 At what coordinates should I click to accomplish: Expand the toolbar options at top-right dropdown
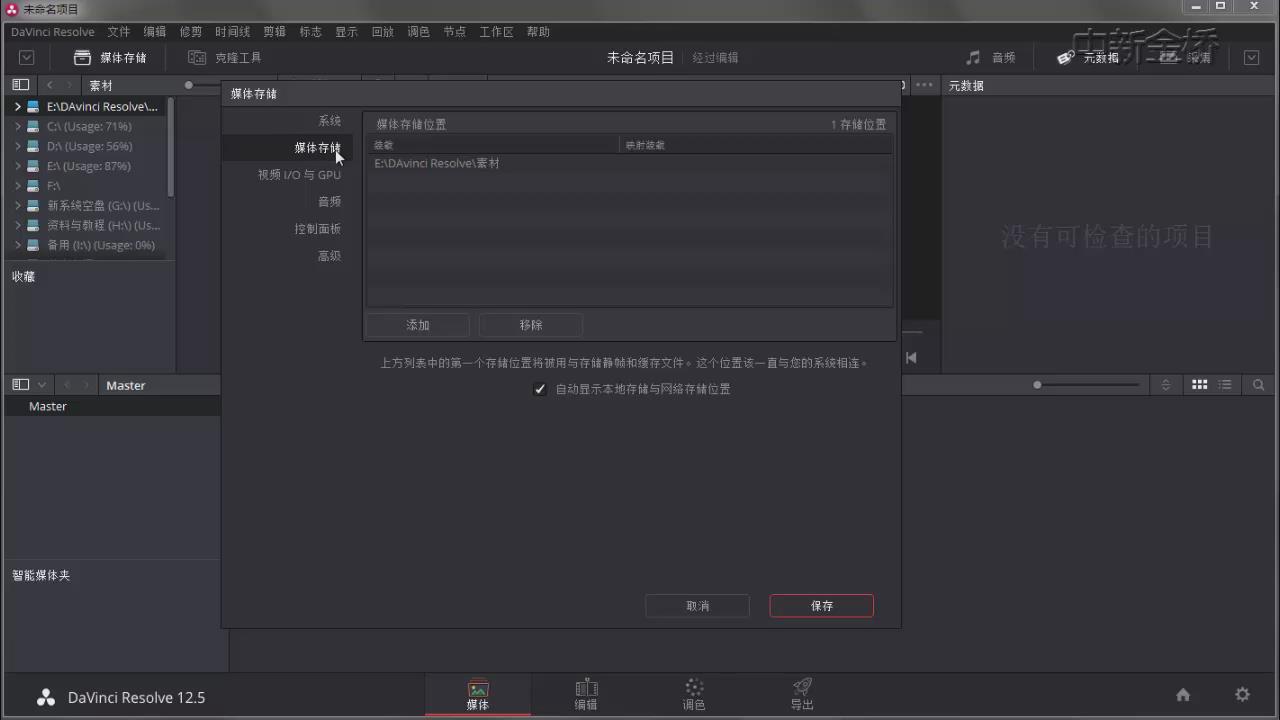coord(1251,58)
